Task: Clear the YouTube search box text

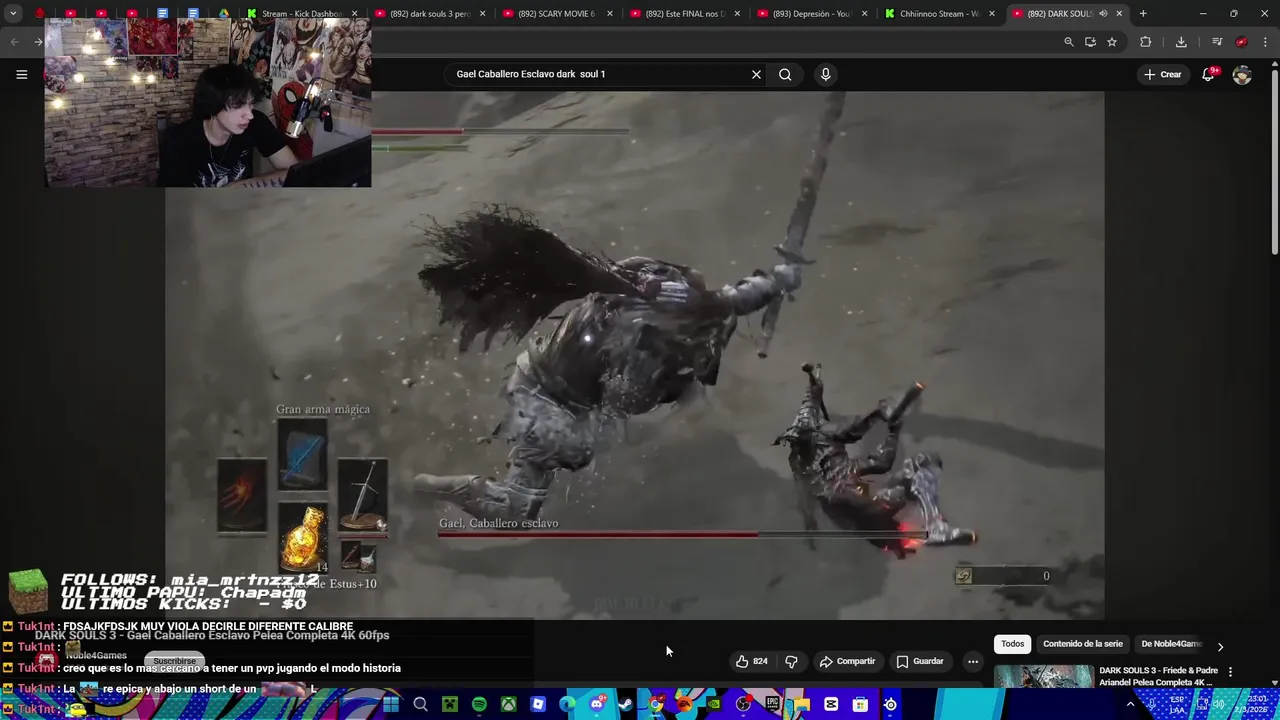Action: (x=756, y=74)
